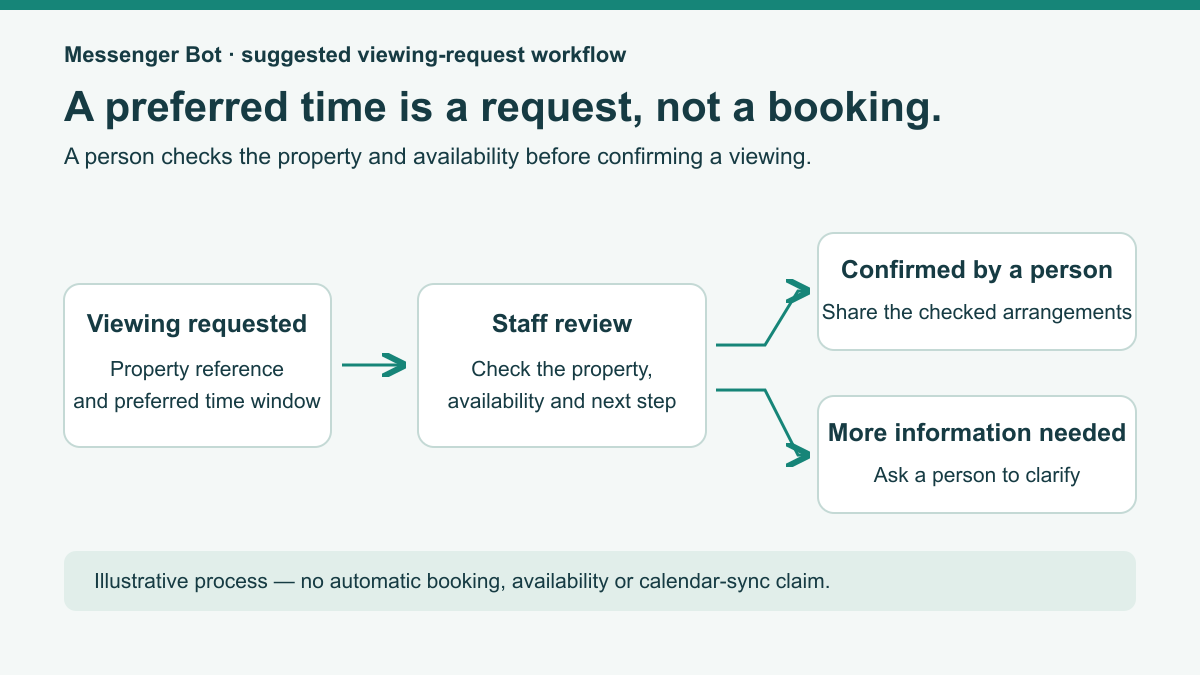Image resolution: width=1200 pixels, height=675 pixels.
Task: Click the title 'A preferred time is a request, not a booking.'
Action: pos(503,107)
